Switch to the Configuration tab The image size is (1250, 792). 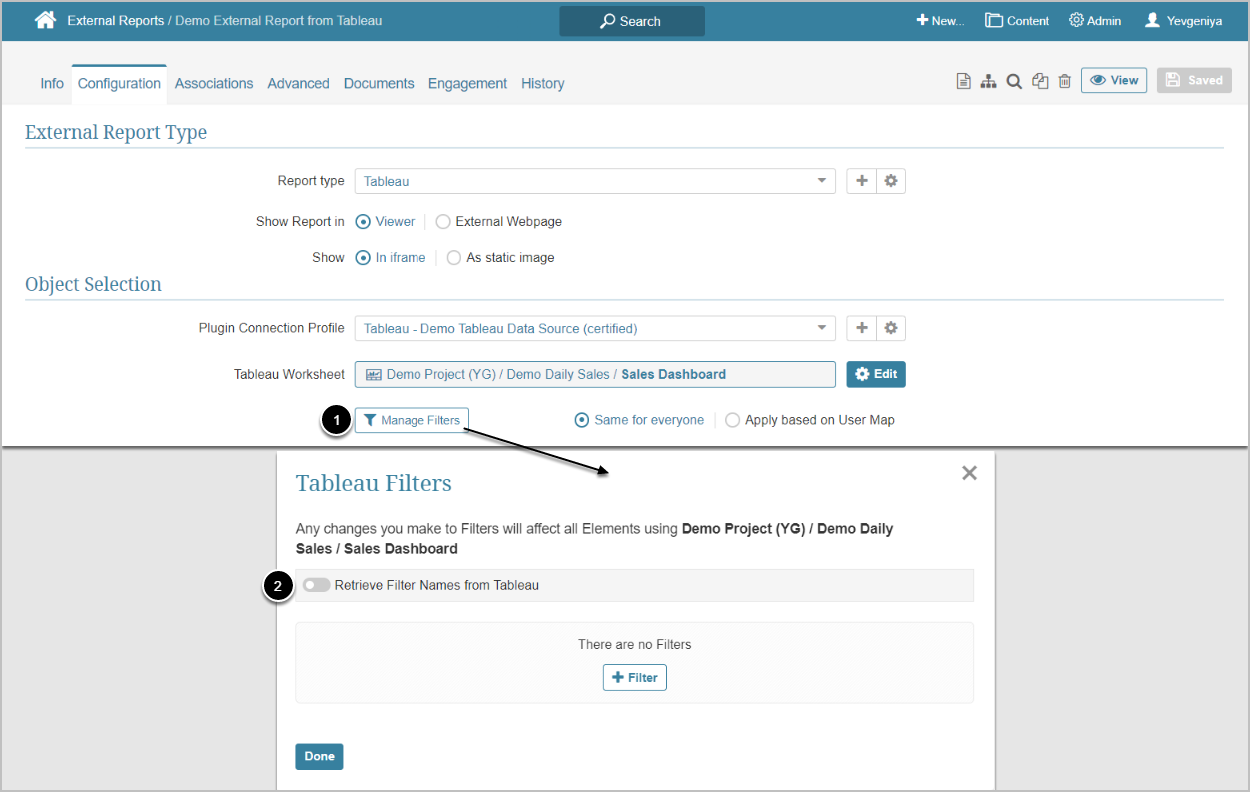(x=119, y=84)
